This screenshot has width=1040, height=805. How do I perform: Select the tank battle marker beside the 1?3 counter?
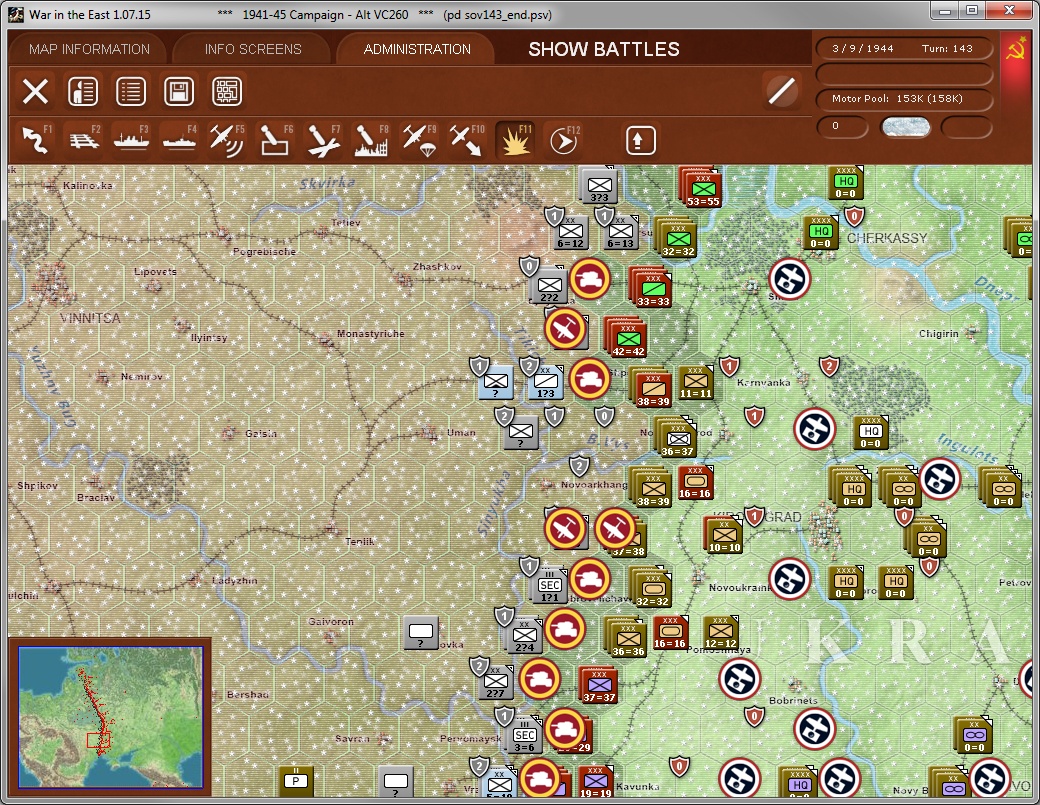589,379
